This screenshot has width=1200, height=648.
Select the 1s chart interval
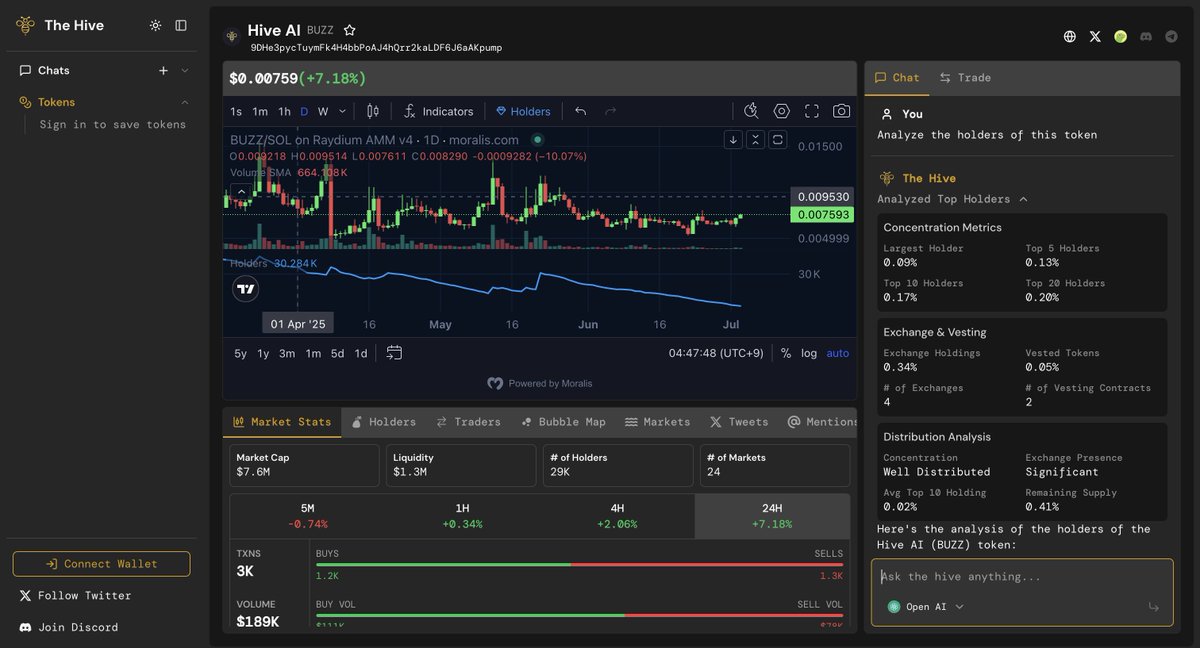pos(236,111)
